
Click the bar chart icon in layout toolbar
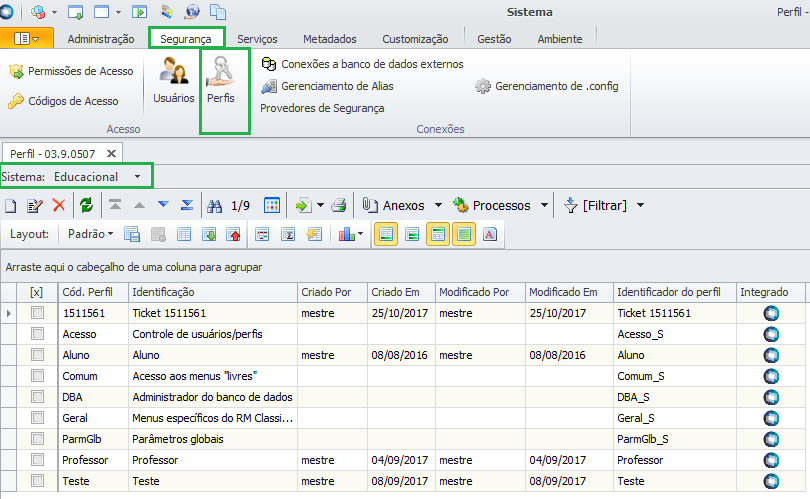pyautogui.click(x=347, y=235)
